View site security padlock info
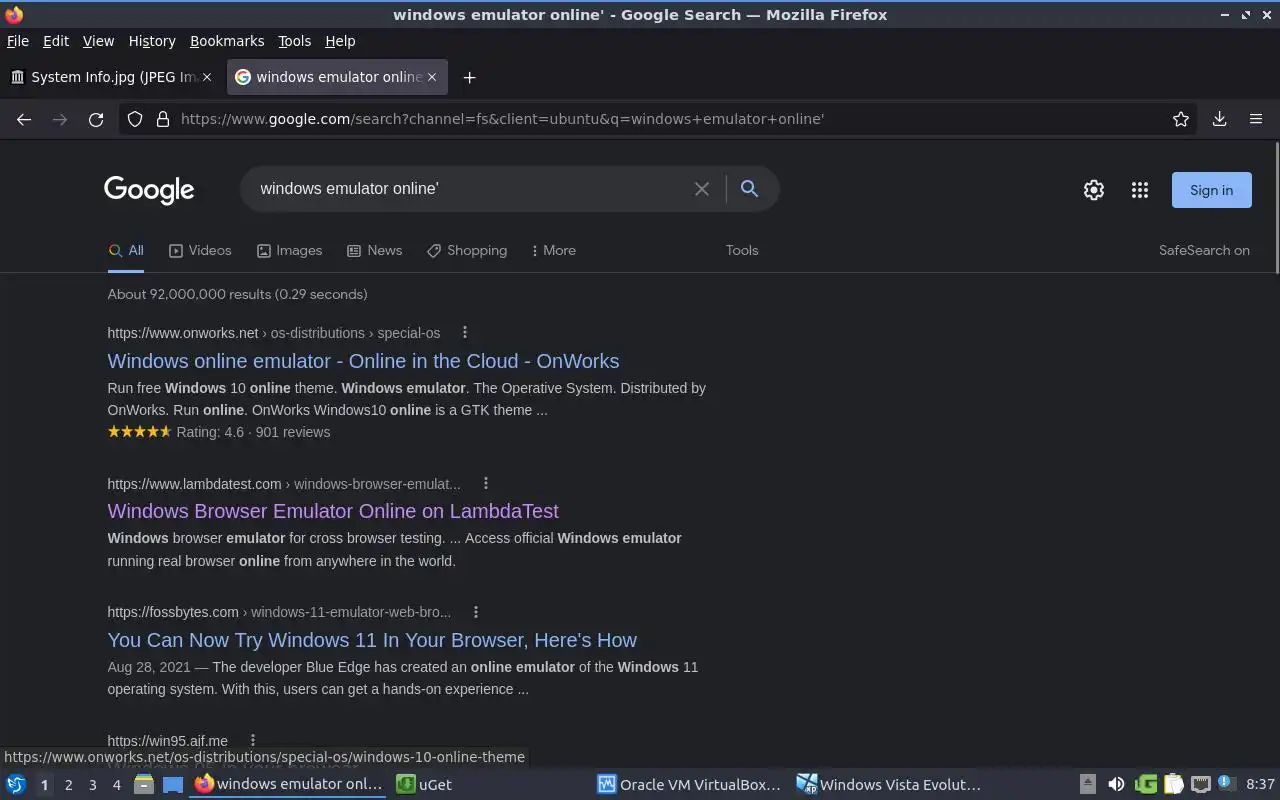The height and width of the screenshot is (800, 1280). 163,119
